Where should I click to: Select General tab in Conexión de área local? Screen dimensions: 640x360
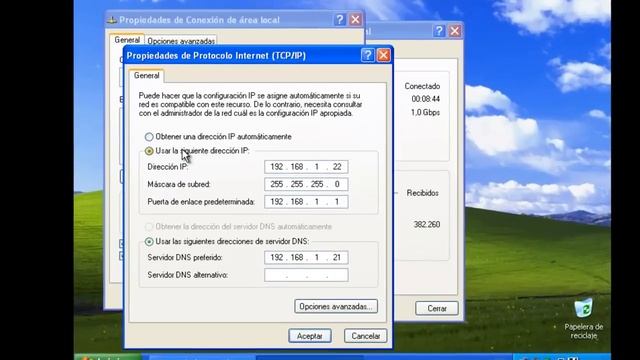click(127, 40)
